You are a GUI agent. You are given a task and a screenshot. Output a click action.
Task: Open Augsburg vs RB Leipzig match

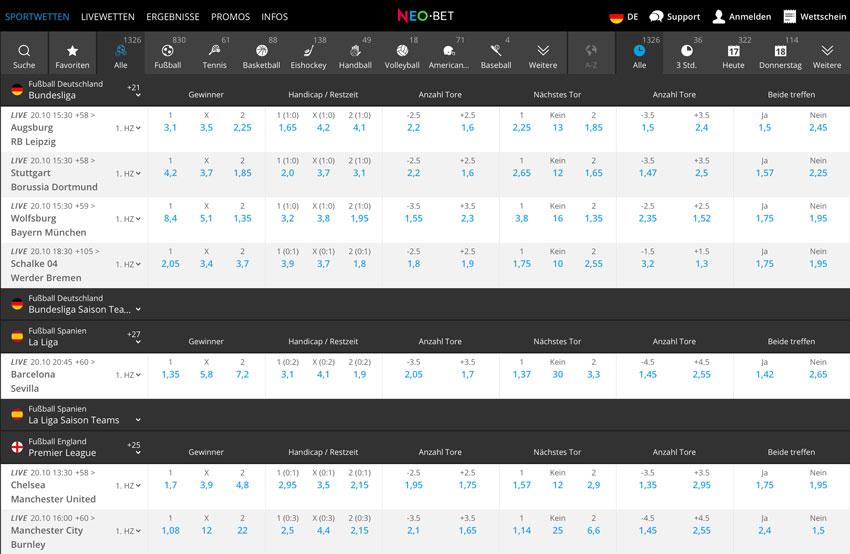[33, 134]
